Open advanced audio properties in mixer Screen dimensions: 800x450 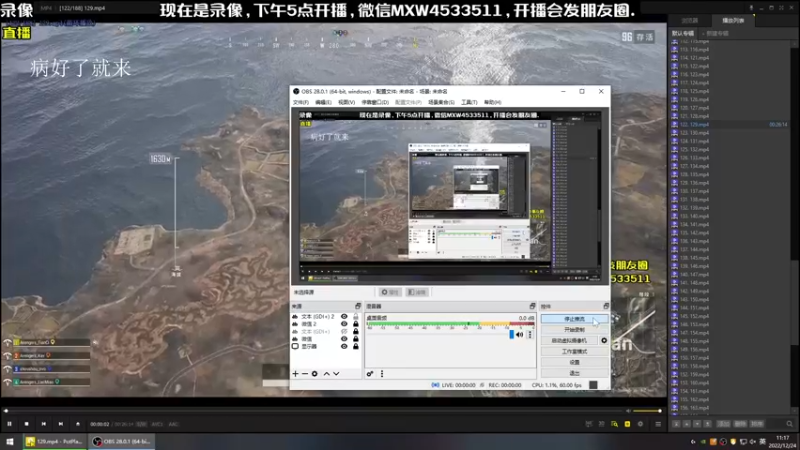tap(370, 374)
